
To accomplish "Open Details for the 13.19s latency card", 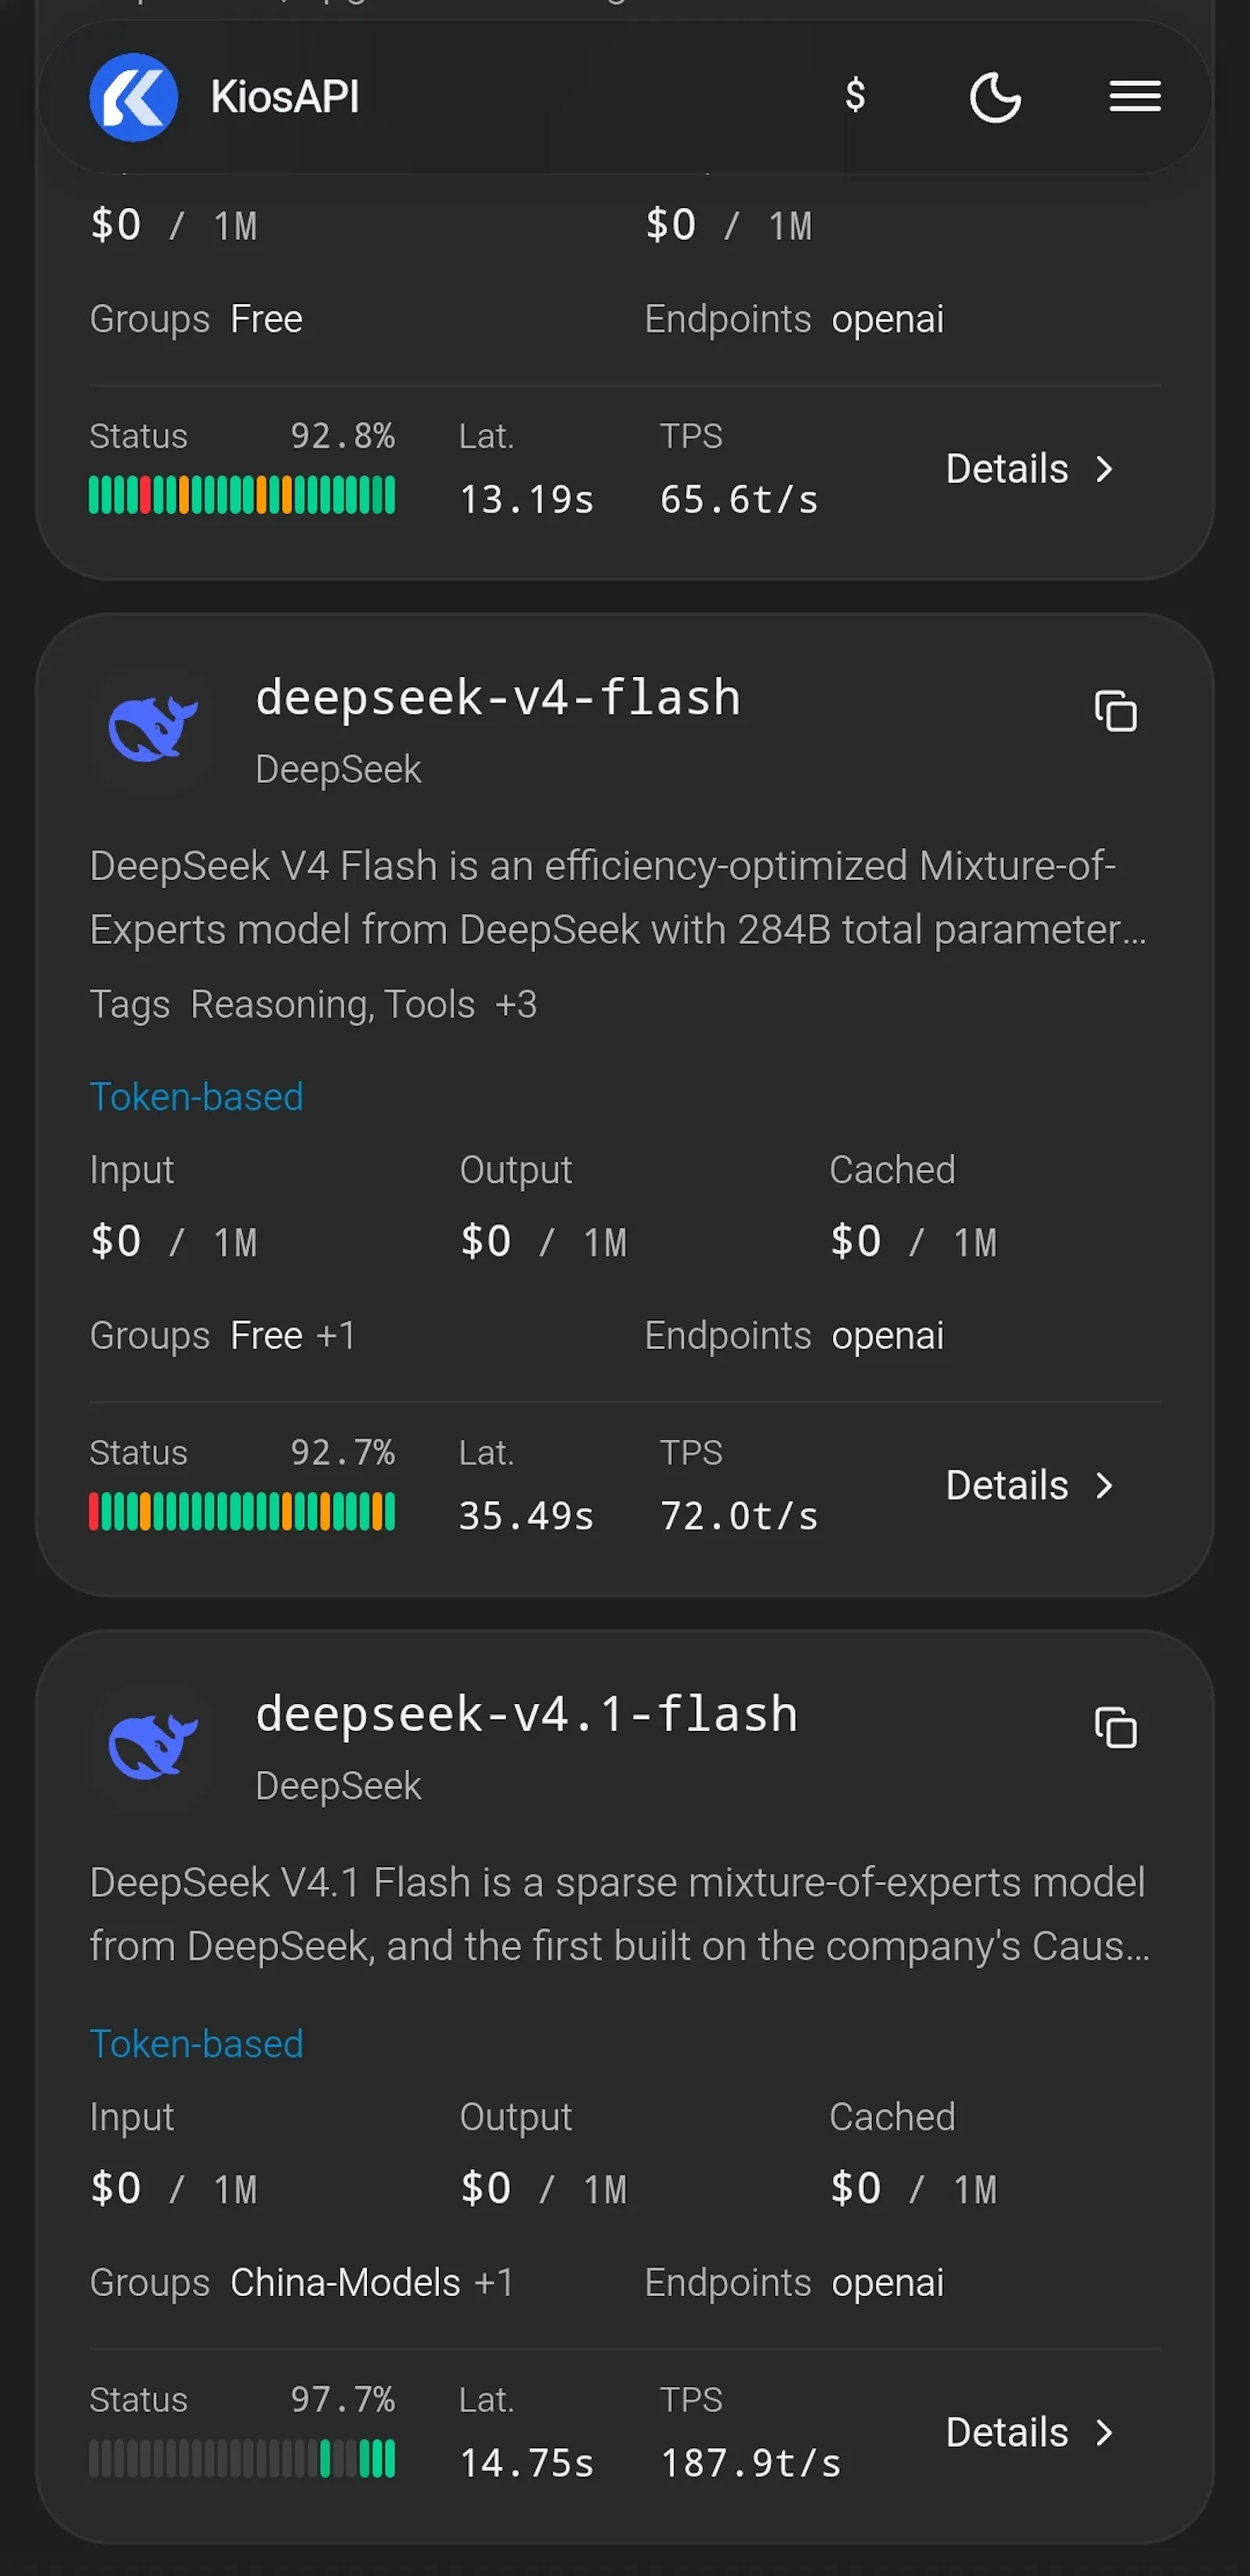I will pos(1030,469).
